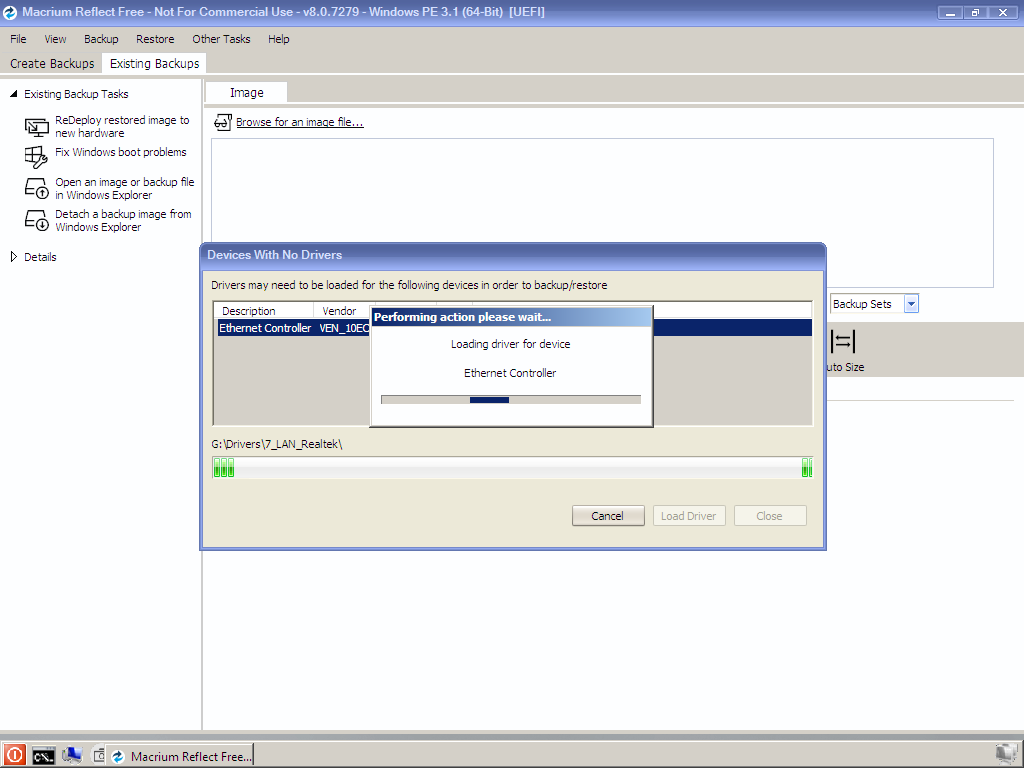The height and width of the screenshot is (768, 1024).
Task: Open the Backup Sets dropdown arrow
Action: [911, 304]
